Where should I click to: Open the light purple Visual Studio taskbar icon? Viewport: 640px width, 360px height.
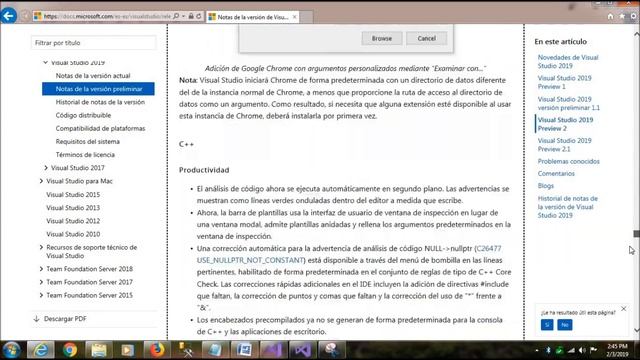pyautogui.click(x=273, y=350)
